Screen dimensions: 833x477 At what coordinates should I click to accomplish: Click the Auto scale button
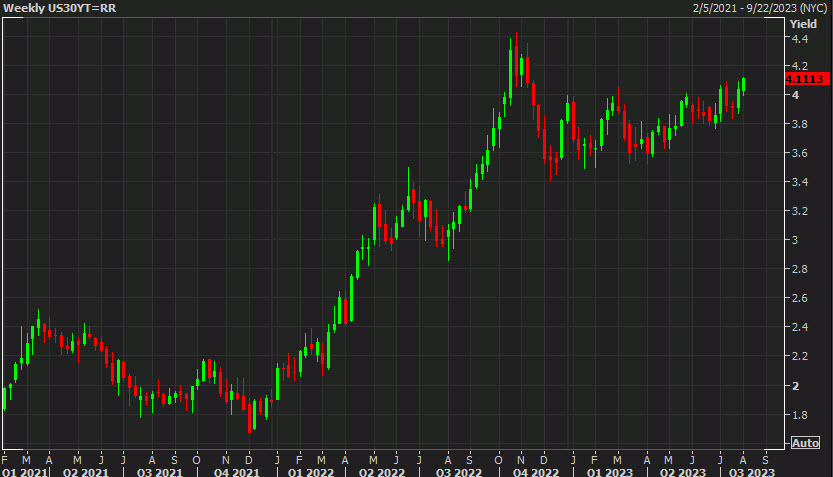pyautogui.click(x=805, y=443)
